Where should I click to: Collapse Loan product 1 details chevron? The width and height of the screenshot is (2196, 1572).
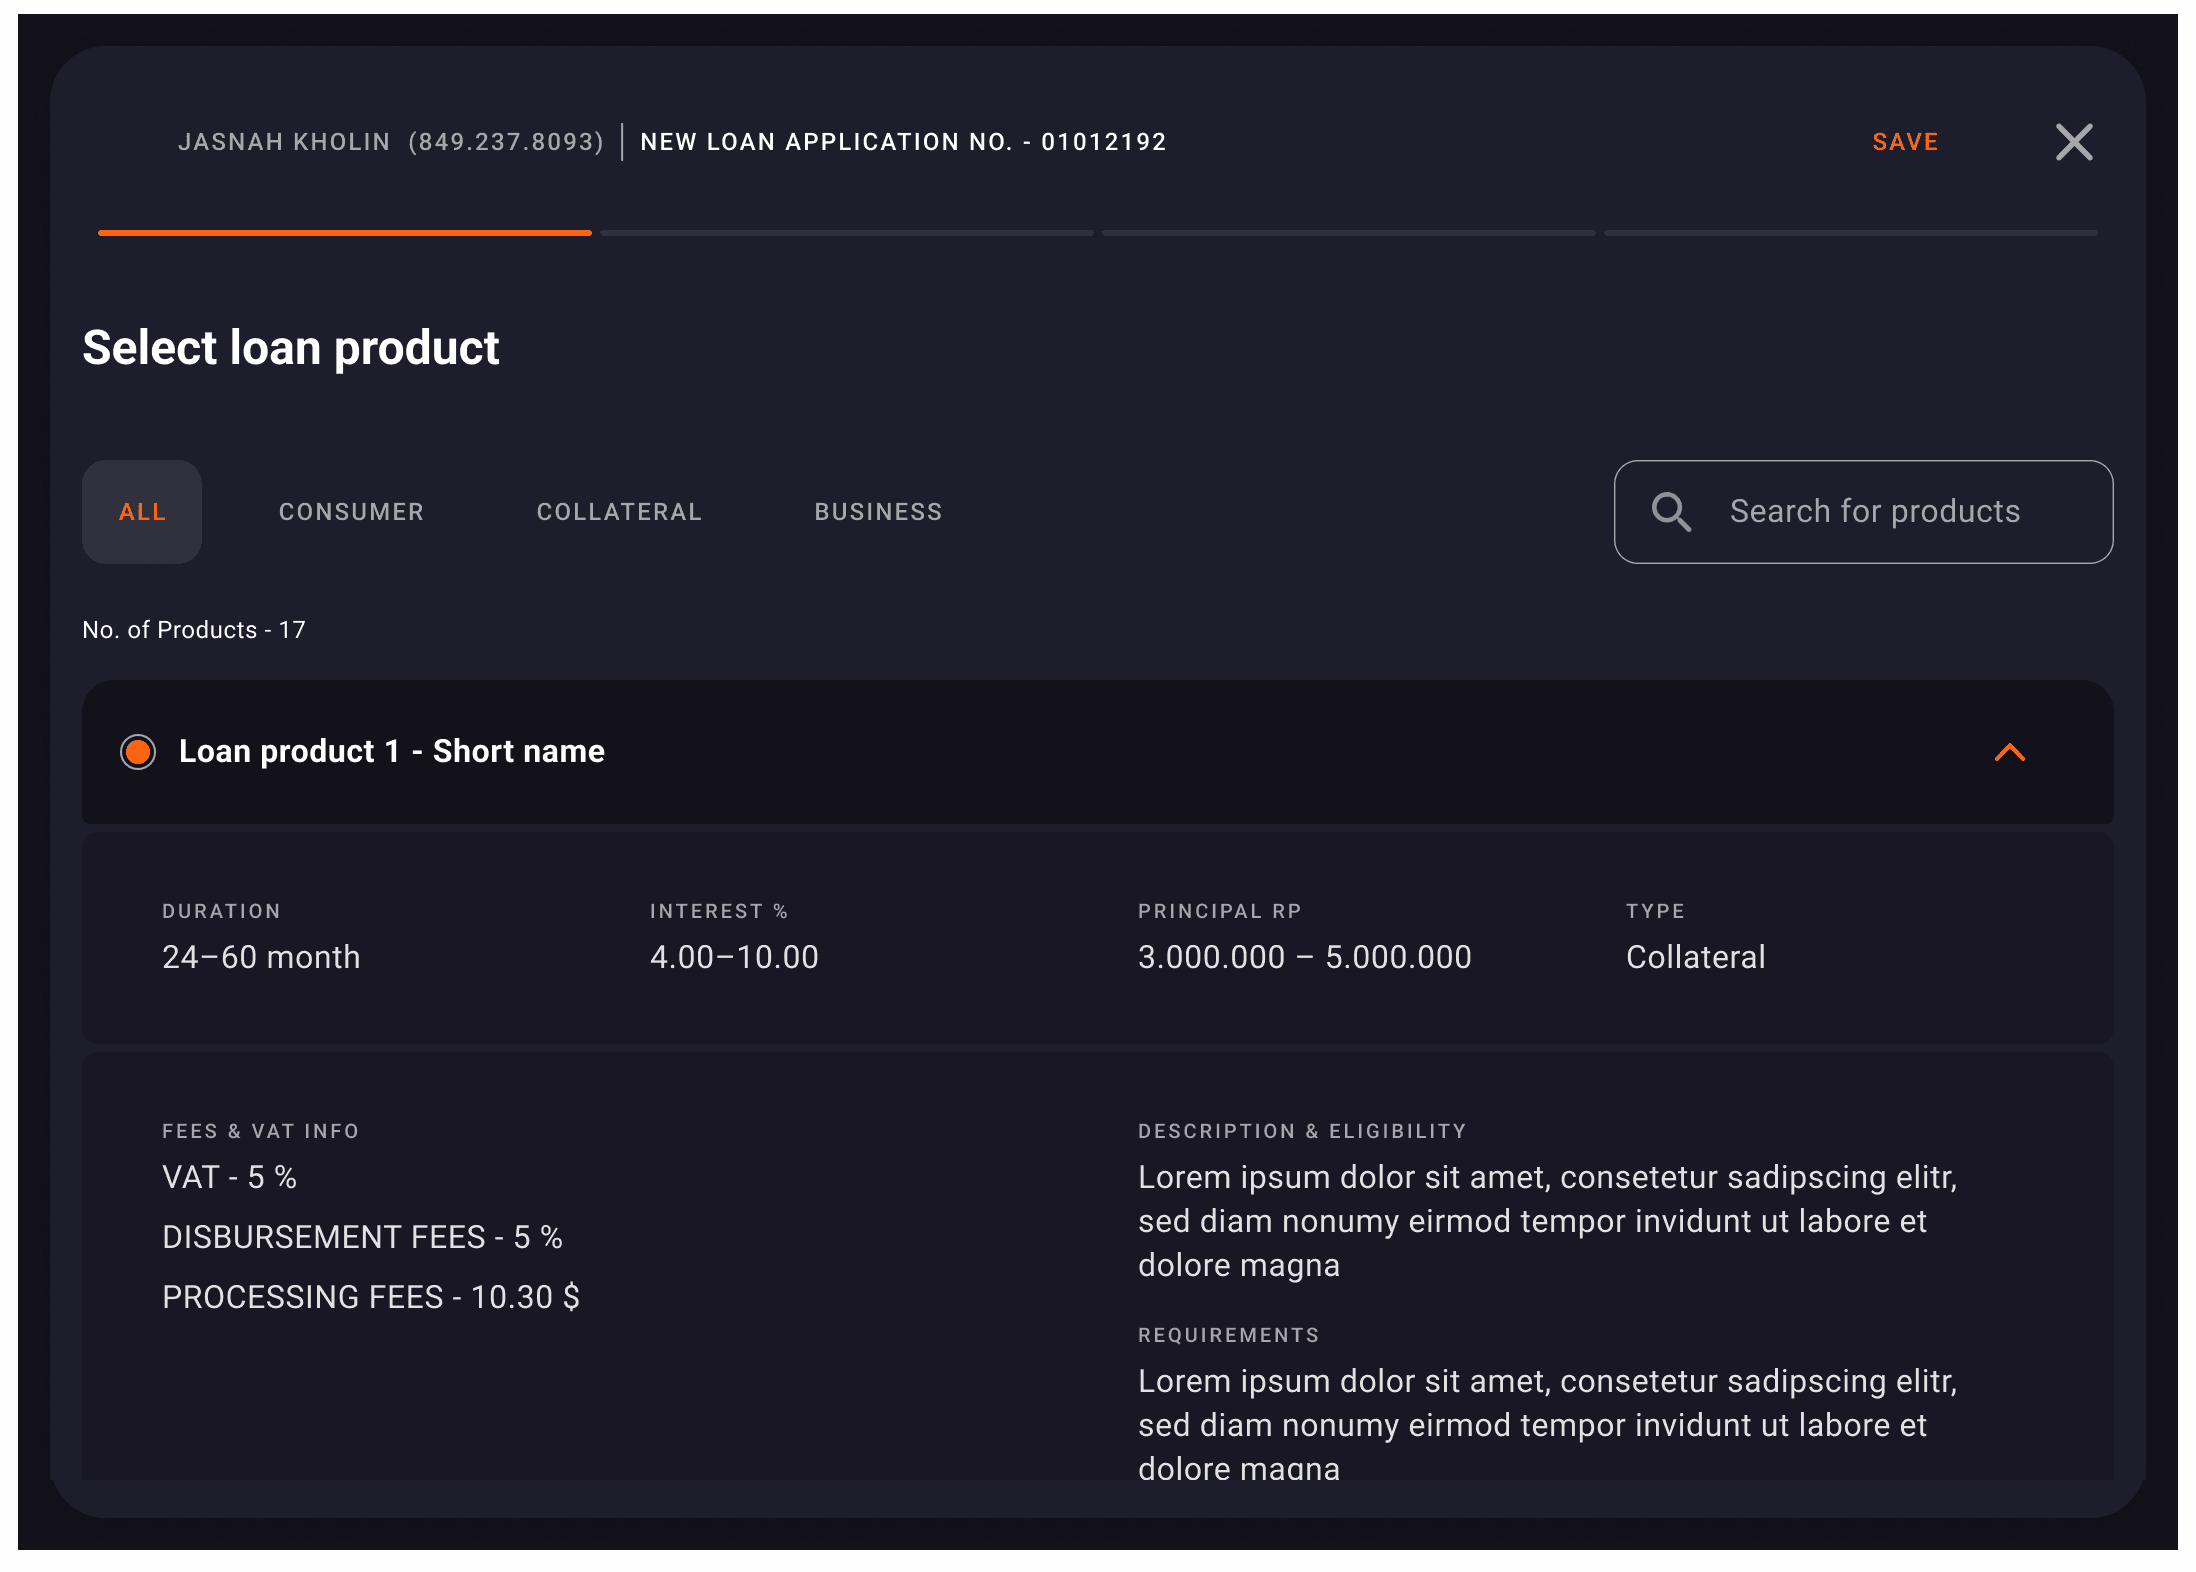[2010, 752]
